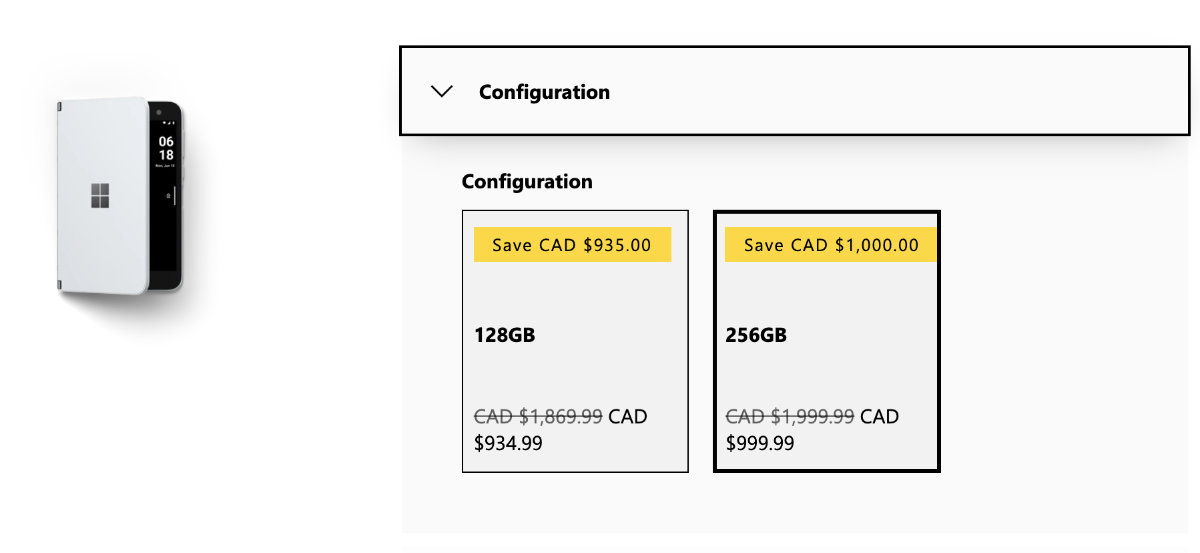The image size is (1200, 553).
Task: Collapse the Configuration section using the chevron
Action: [441, 91]
